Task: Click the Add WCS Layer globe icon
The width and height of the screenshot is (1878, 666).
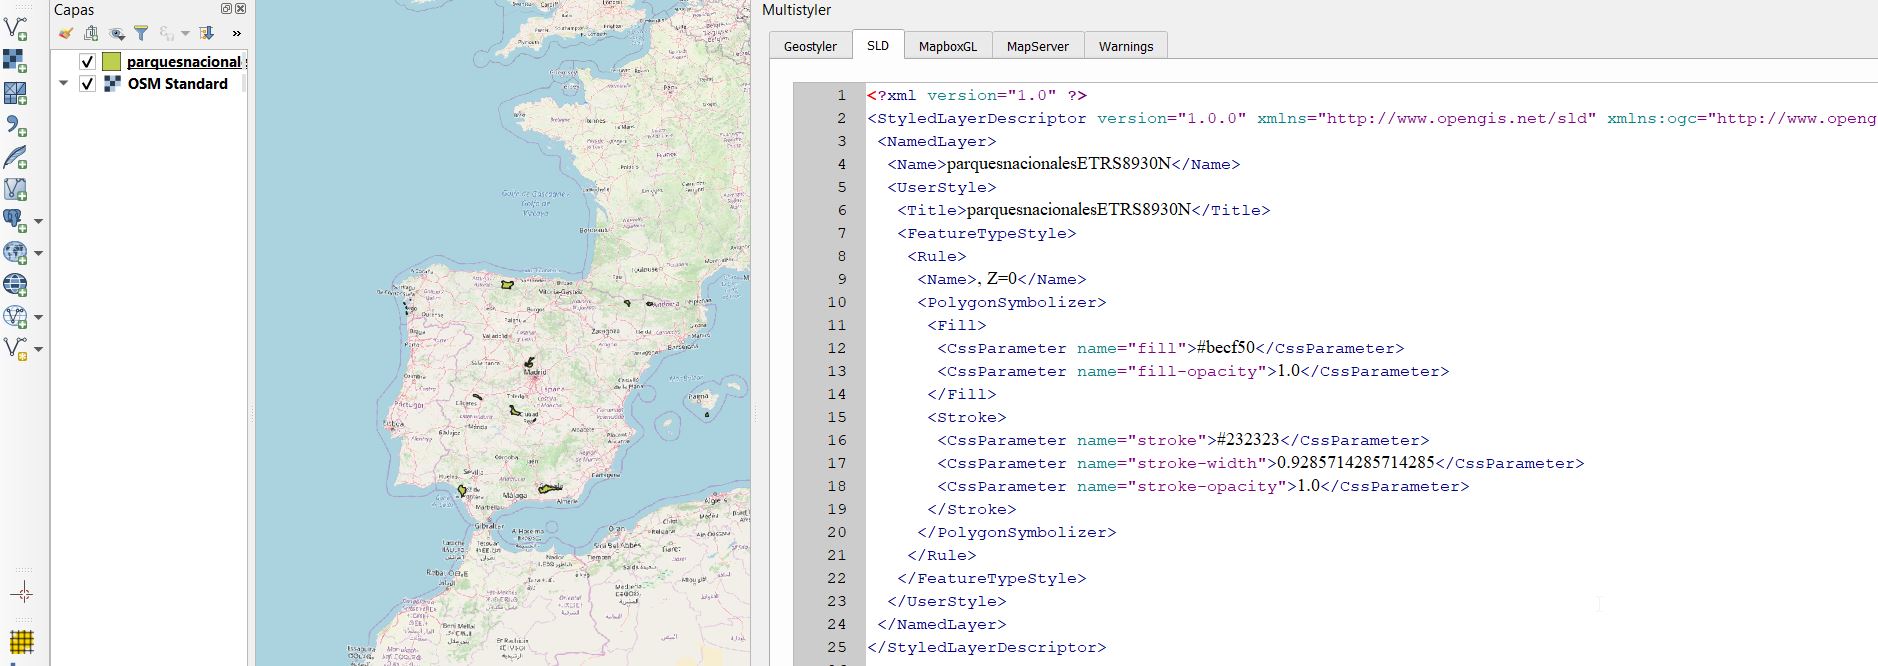Action: [x=15, y=285]
